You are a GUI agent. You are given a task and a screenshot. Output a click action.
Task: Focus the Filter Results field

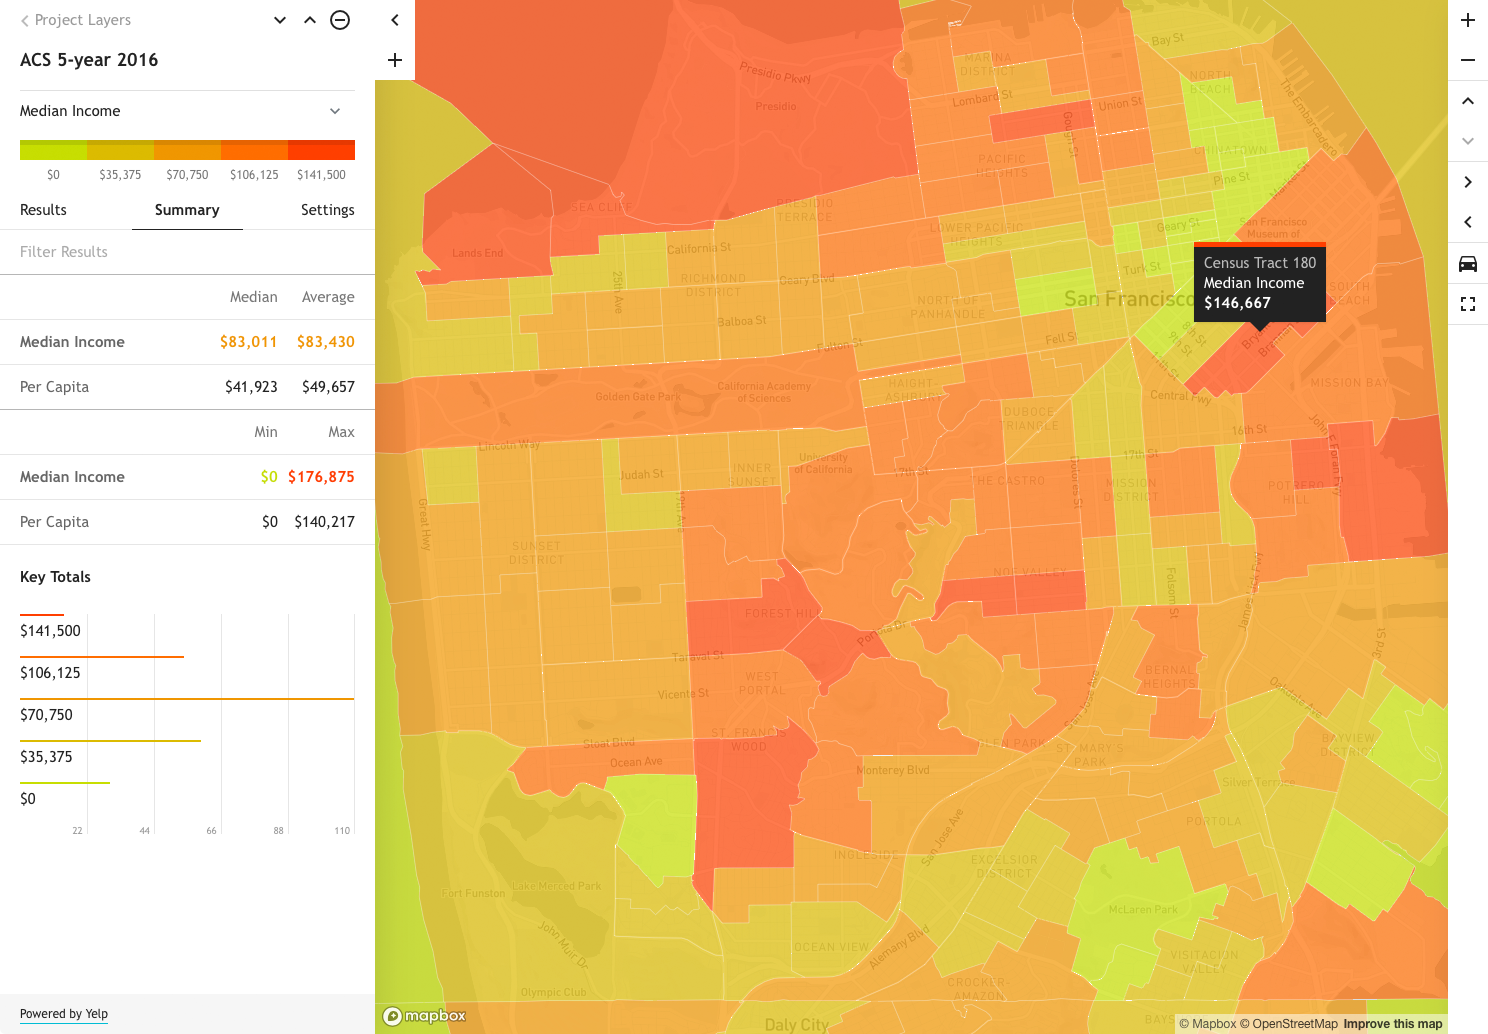click(x=187, y=252)
